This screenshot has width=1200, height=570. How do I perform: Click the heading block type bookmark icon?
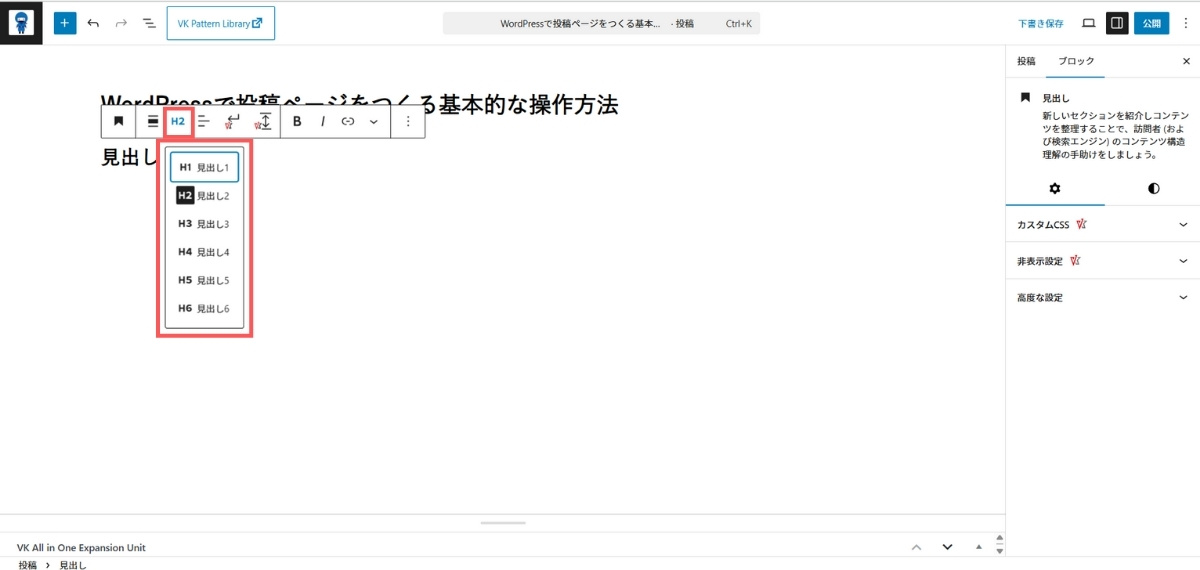pos(118,121)
